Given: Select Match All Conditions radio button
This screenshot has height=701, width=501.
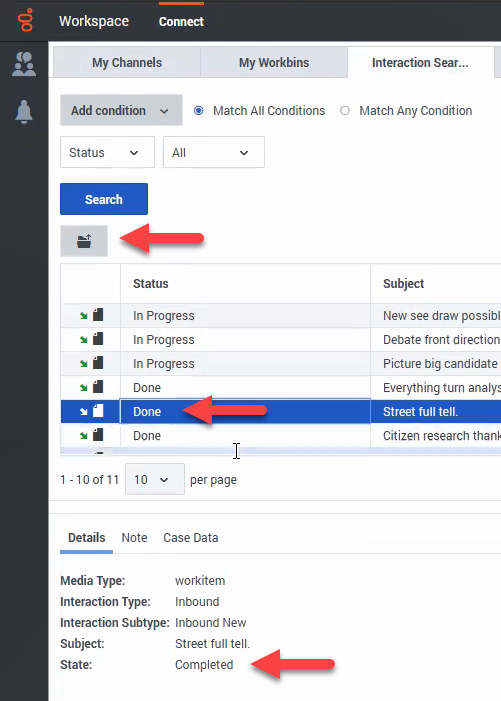Looking at the screenshot, I should point(198,110).
